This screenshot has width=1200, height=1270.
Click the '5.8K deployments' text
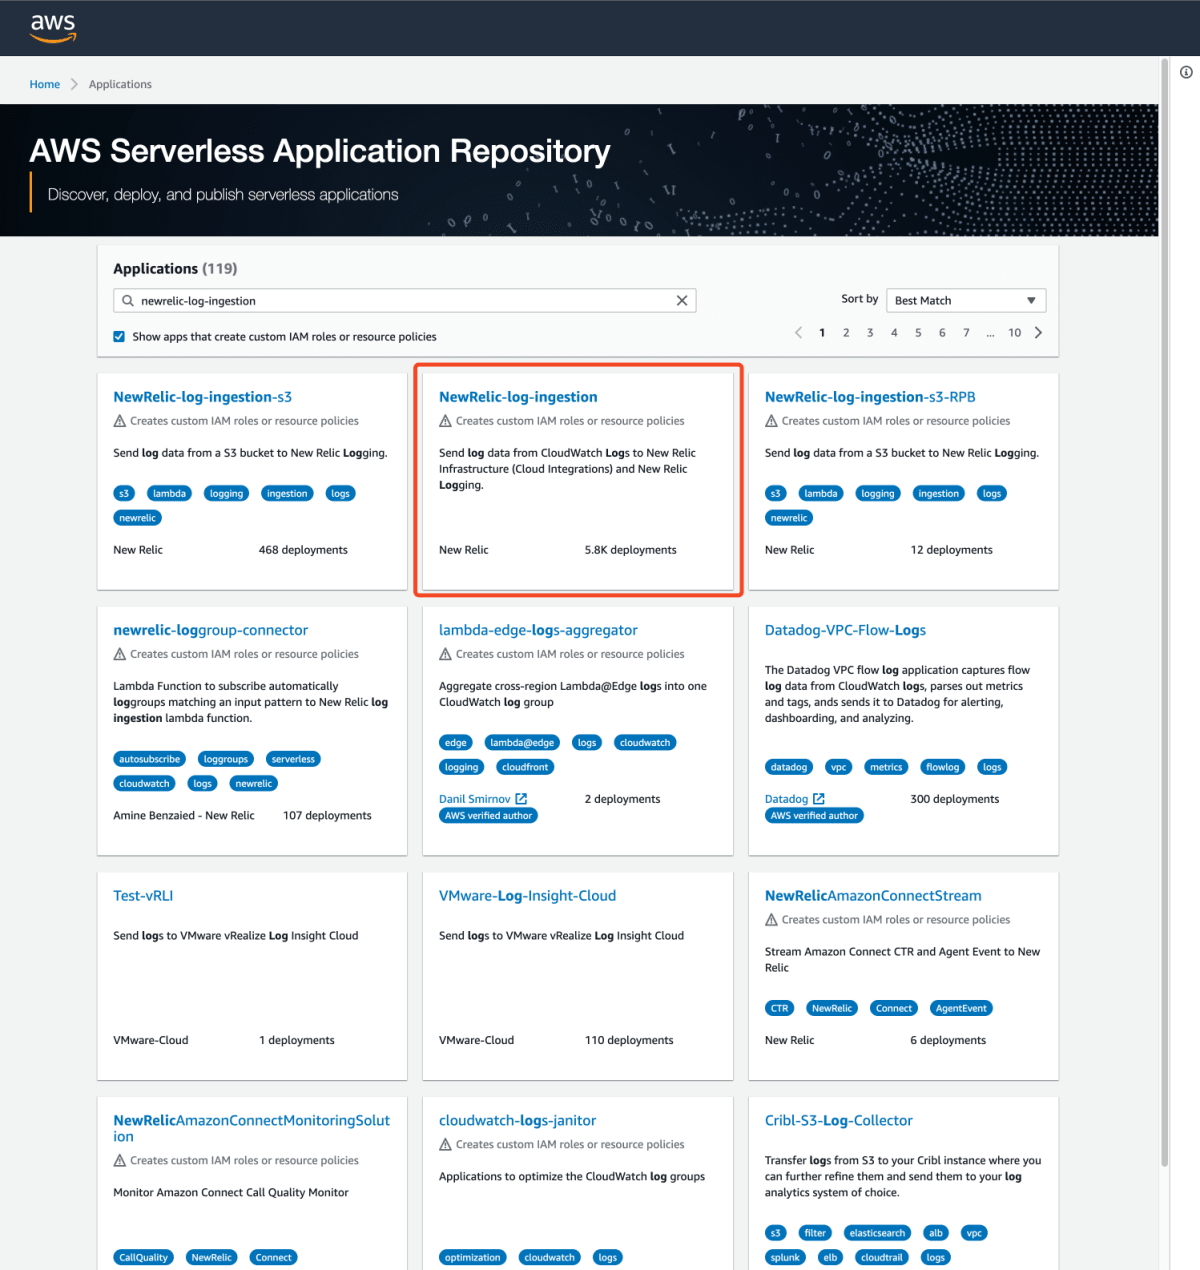point(631,550)
